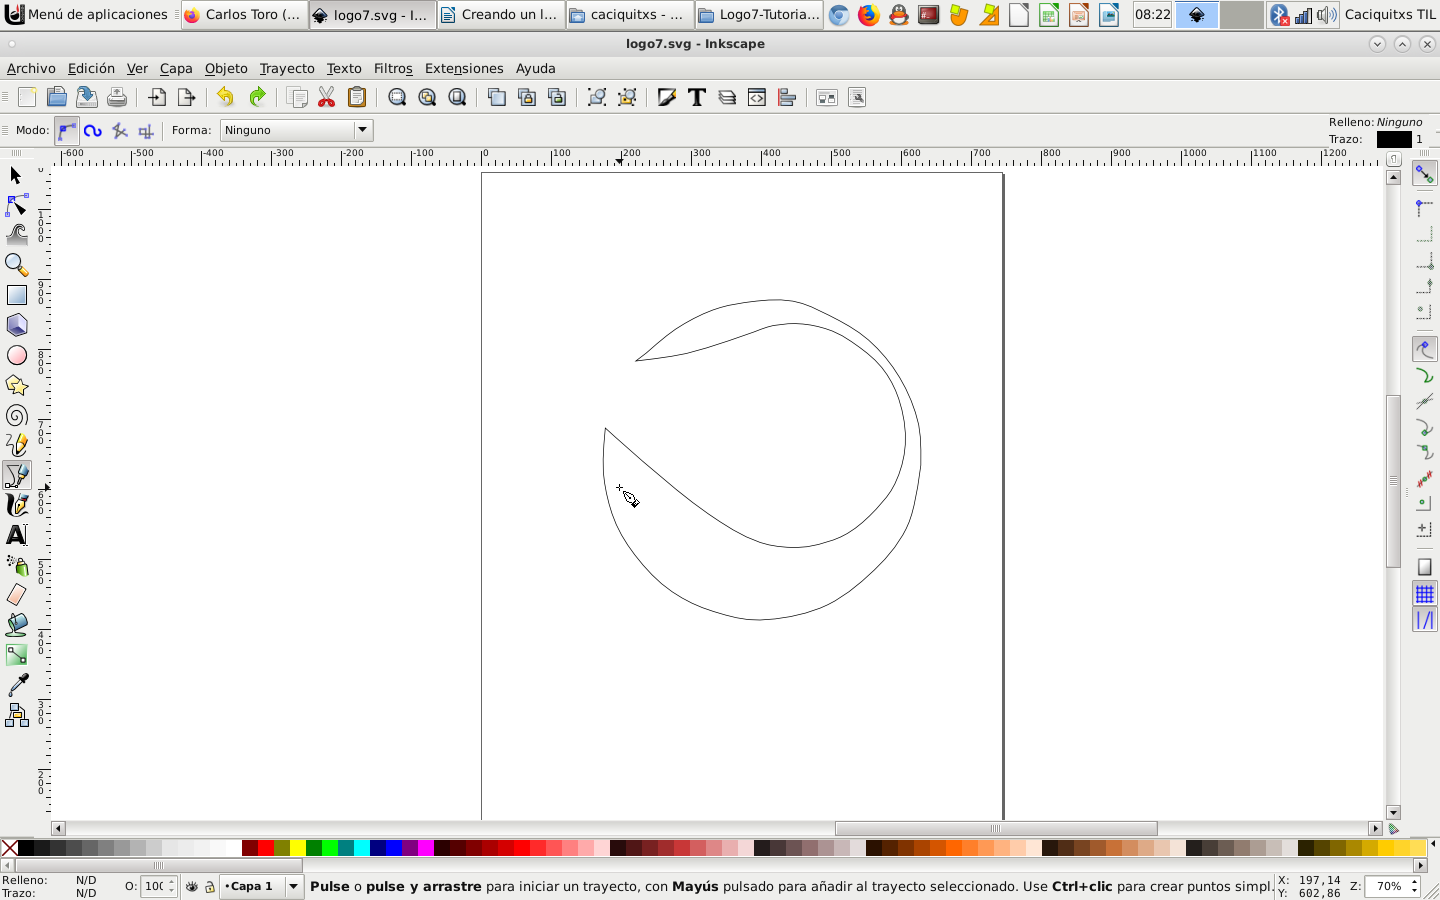Toggle layer visibility eye icon
Image resolution: width=1440 pixels, height=900 pixels.
192,886
